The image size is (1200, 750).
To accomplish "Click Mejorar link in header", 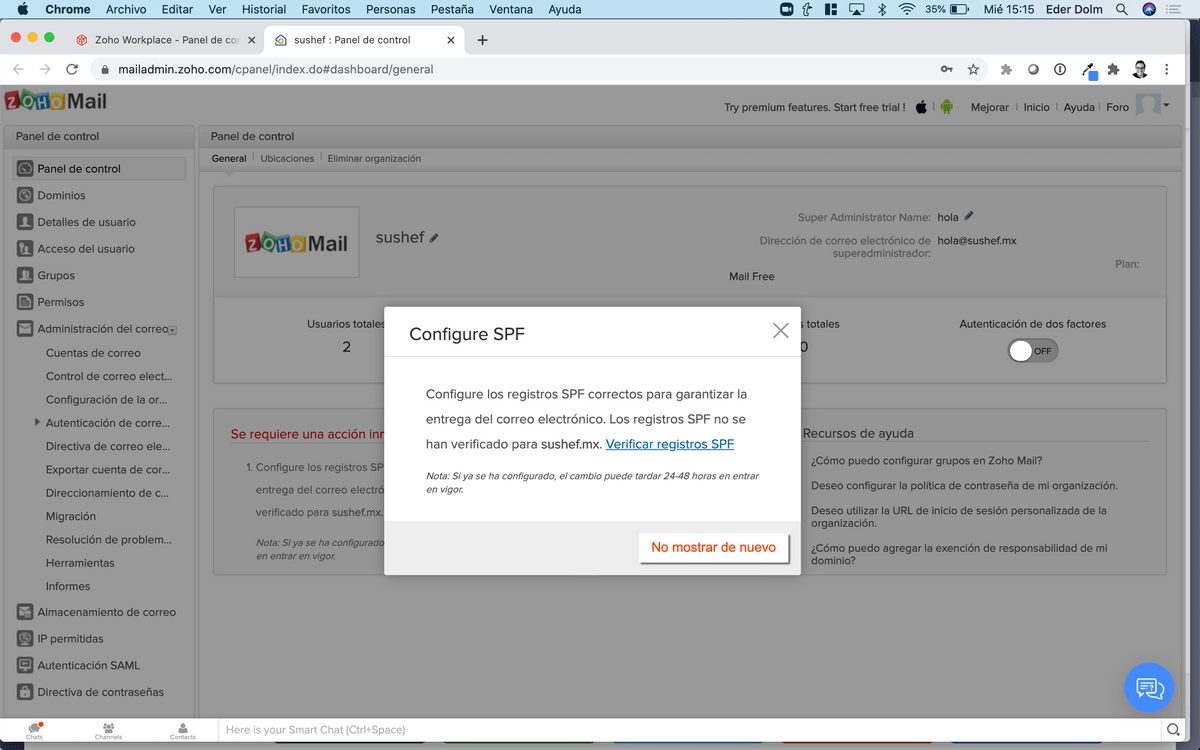I will pyautogui.click(x=989, y=107).
